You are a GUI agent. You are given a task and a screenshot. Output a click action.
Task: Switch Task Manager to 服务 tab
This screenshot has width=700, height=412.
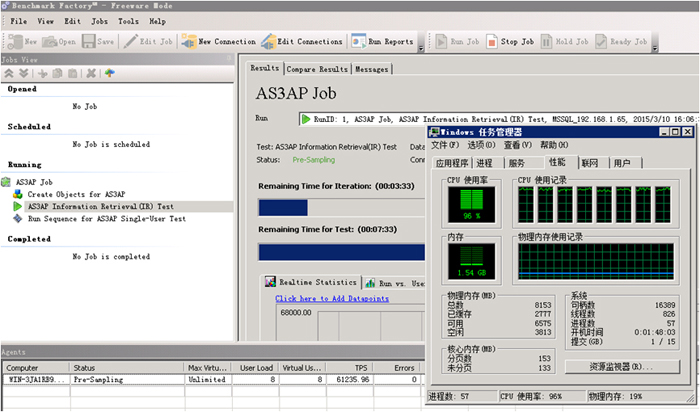(x=517, y=163)
